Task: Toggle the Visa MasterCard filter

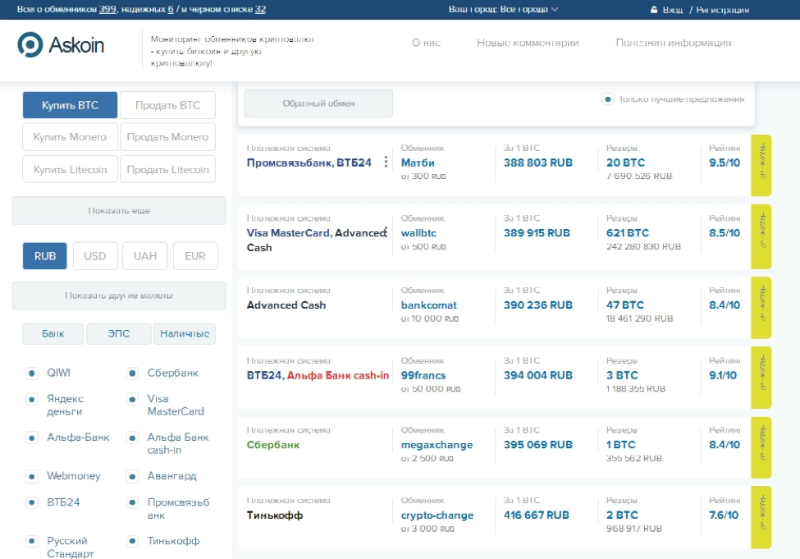Action: tap(132, 399)
